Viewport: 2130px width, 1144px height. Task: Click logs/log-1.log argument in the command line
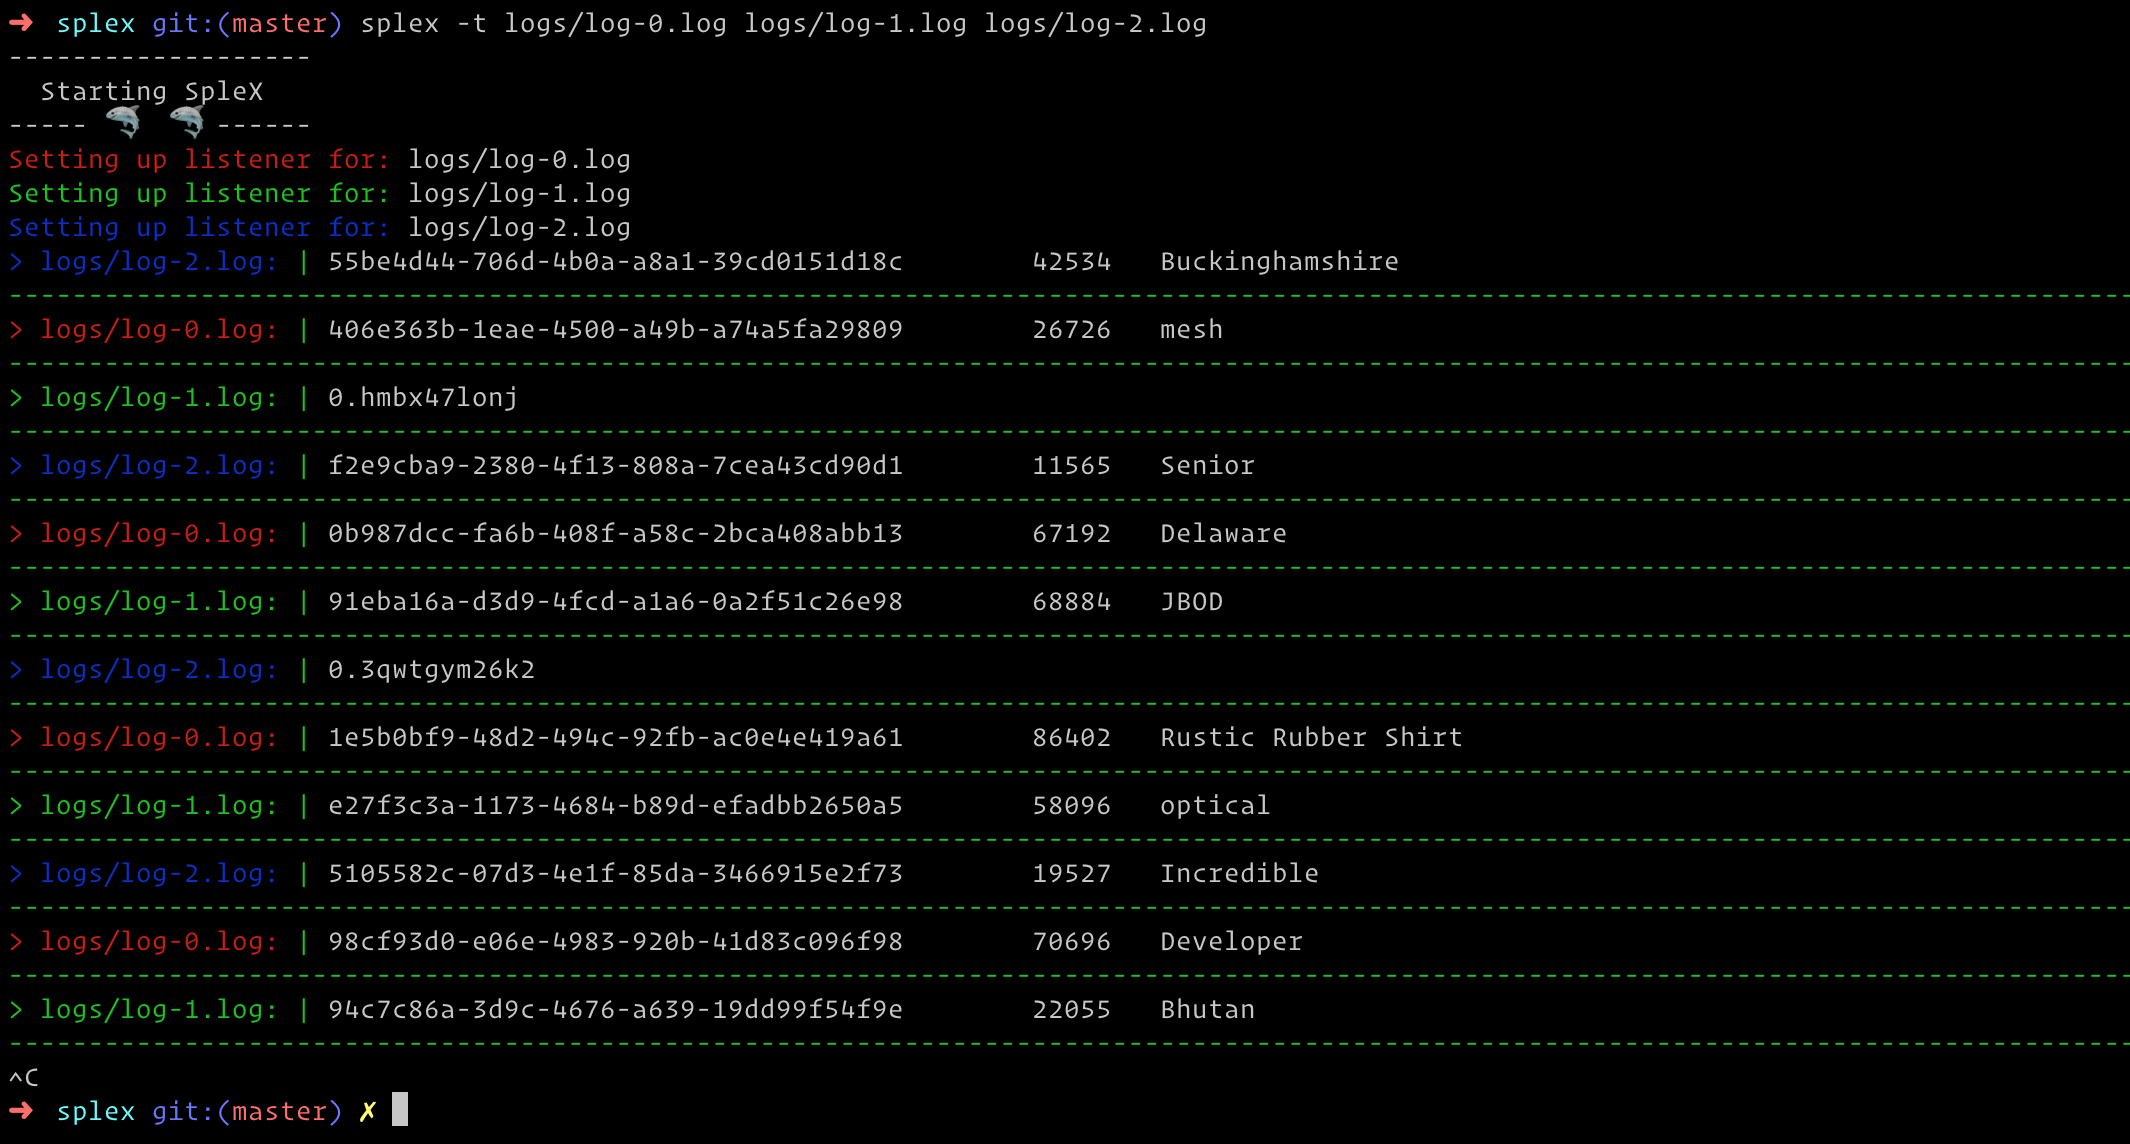pos(855,24)
